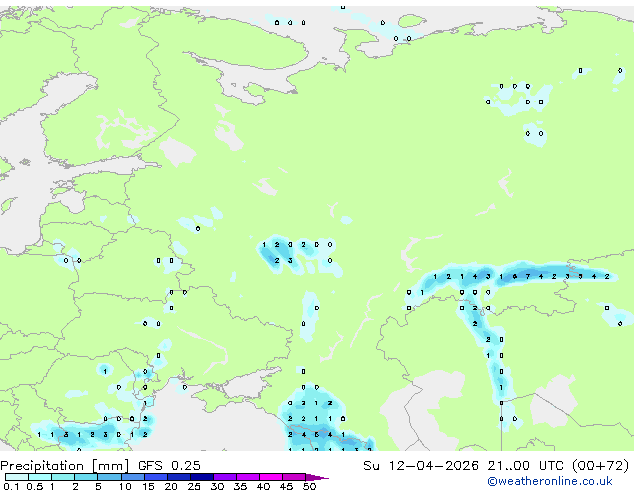
Task: Pick the 10–15 mm legend color box
Action: coord(132,477)
